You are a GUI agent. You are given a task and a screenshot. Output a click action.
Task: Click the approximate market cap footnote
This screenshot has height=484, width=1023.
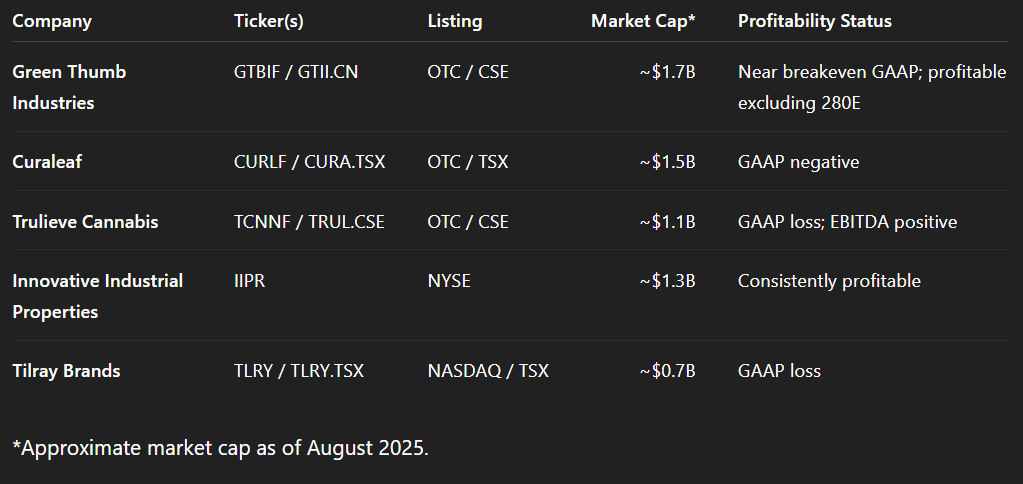tap(221, 448)
